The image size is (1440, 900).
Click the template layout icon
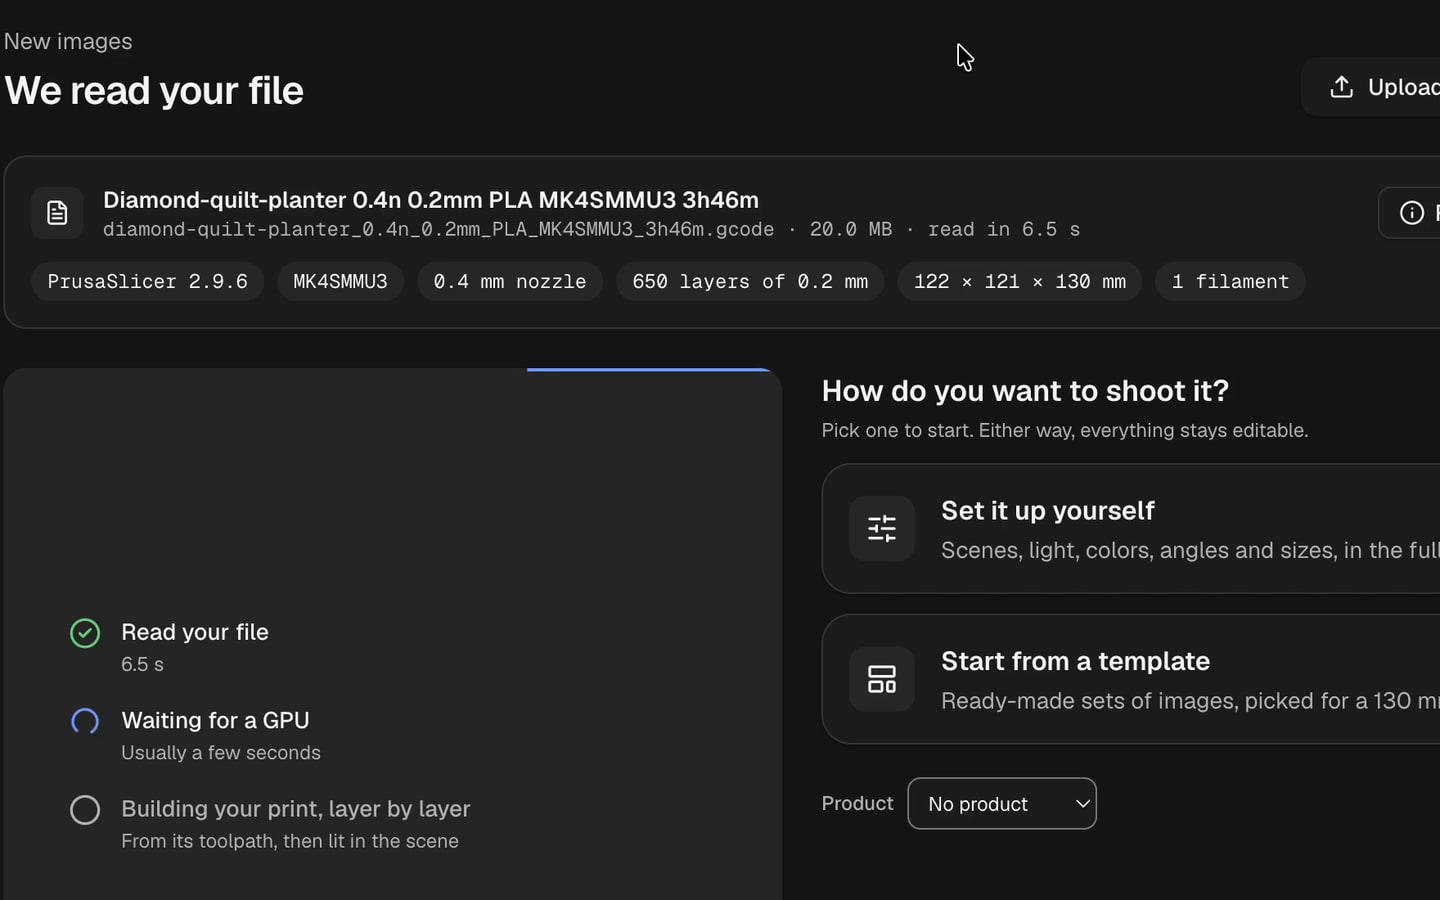pyautogui.click(x=882, y=679)
